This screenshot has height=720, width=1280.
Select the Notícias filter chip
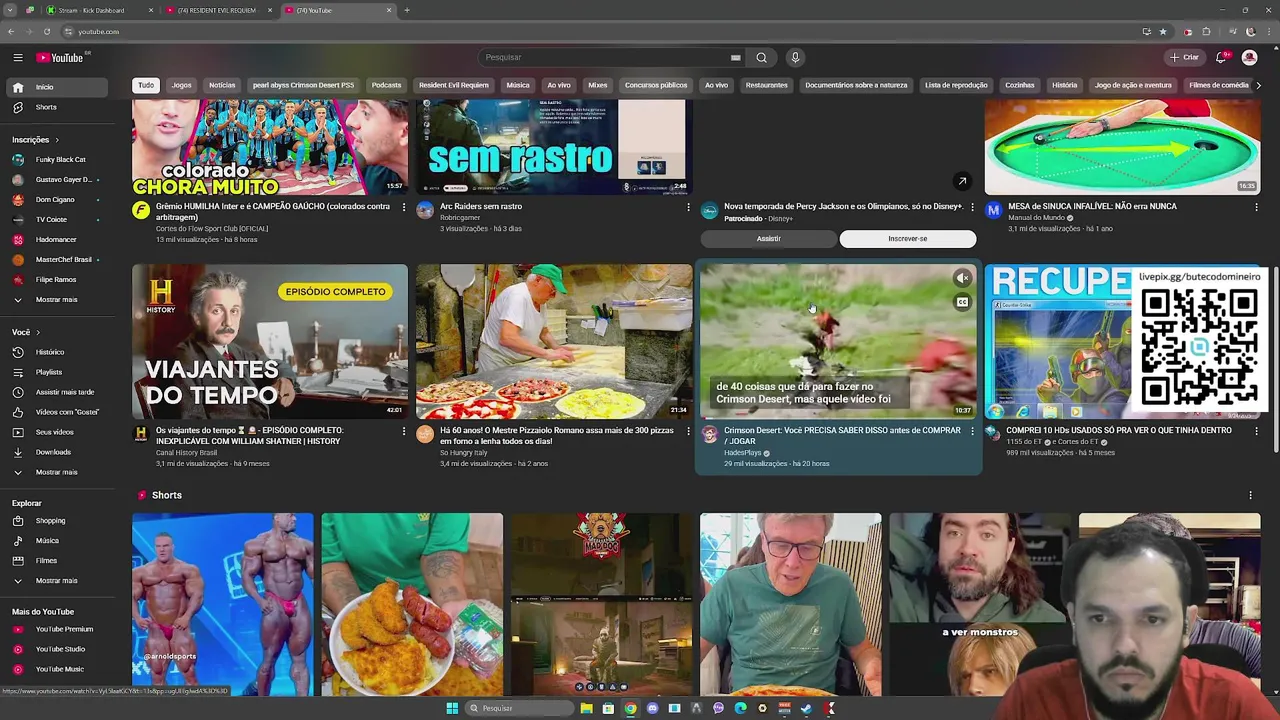click(222, 86)
